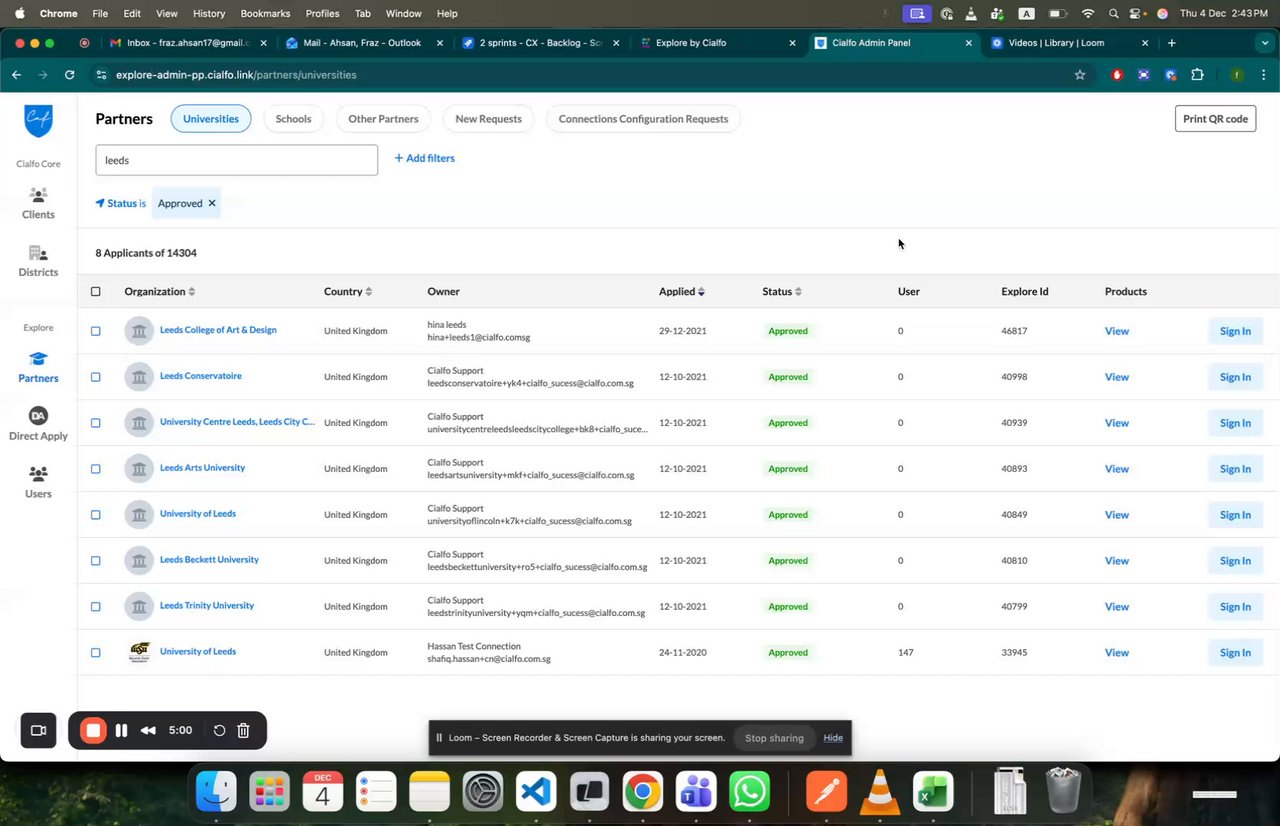
Task: Open Visual Studio Code from the Dock
Action: [x=536, y=792]
